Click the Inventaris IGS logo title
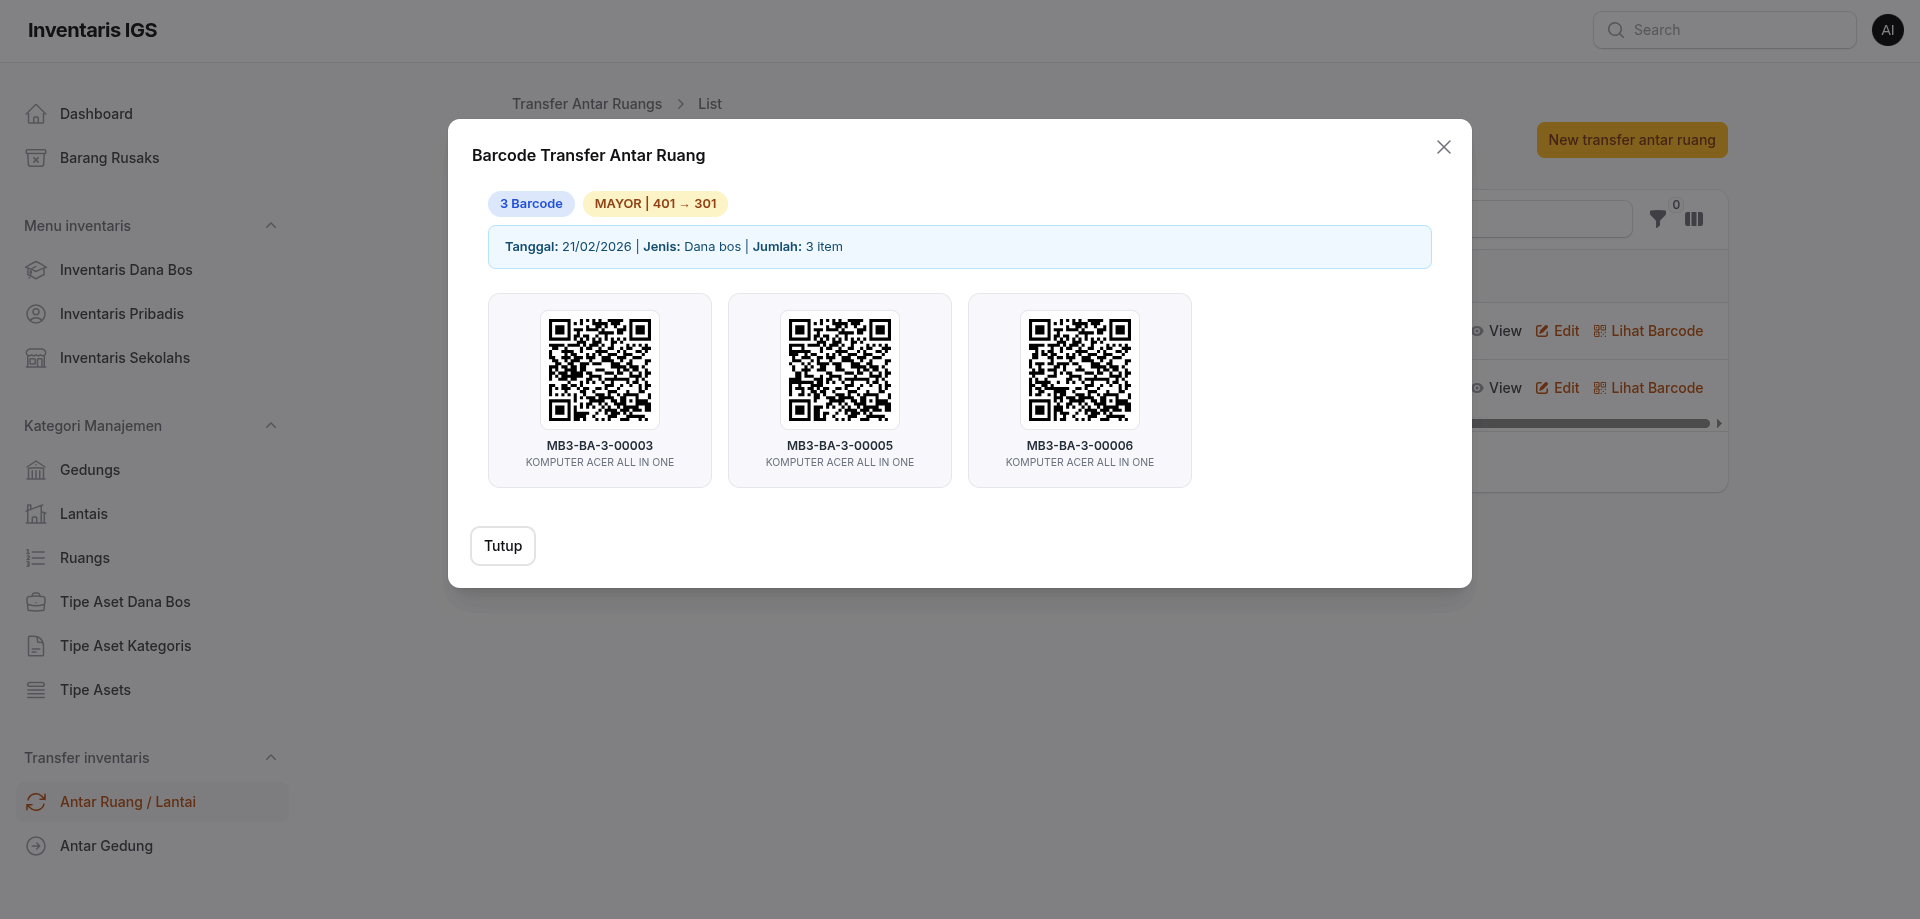 click(92, 30)
